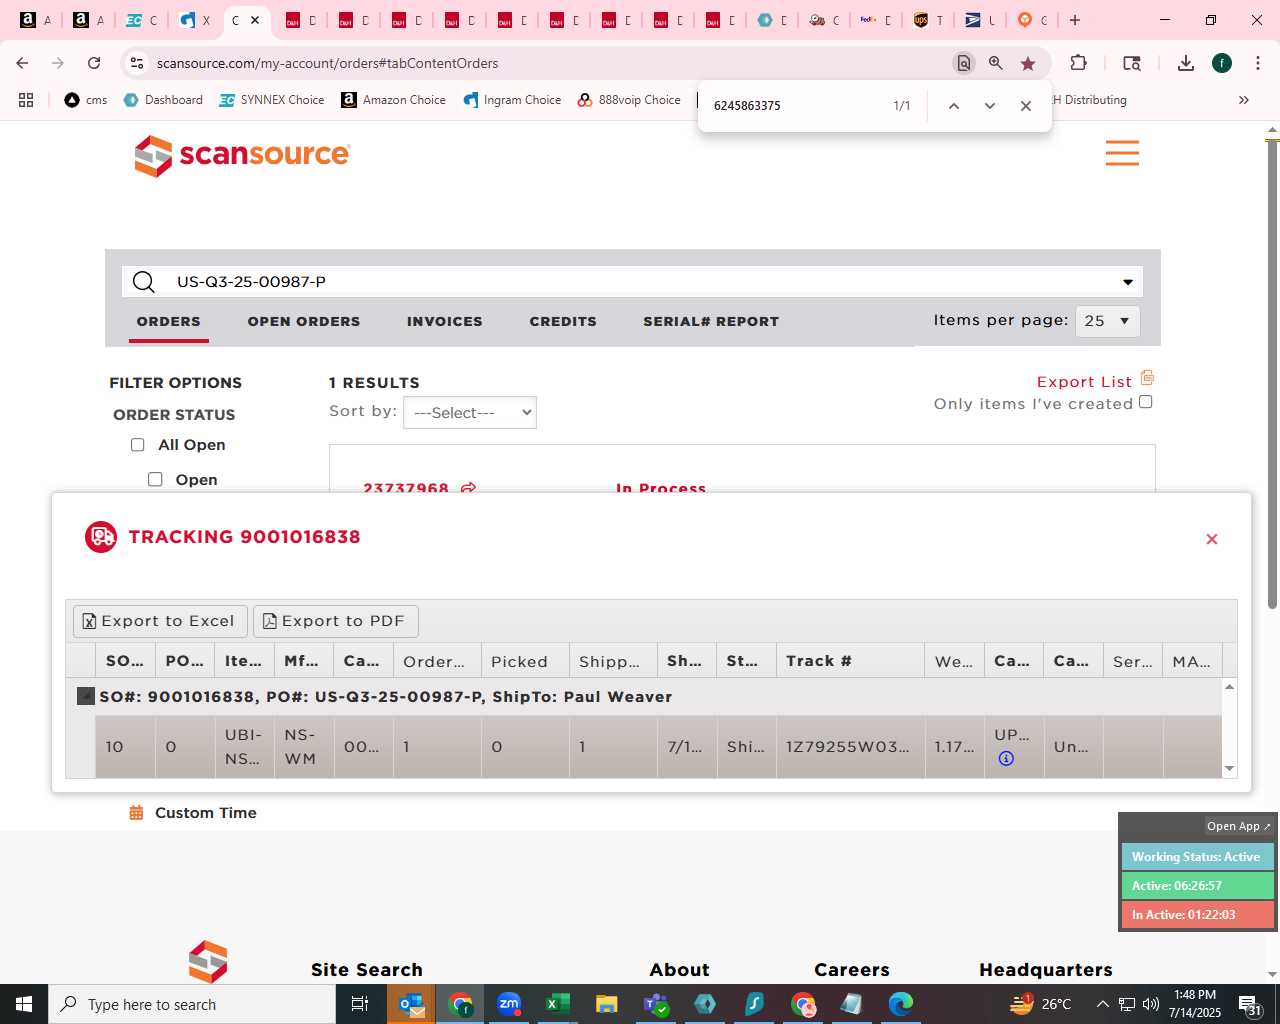The width and height of the screenshot is (1280, 1024).
Task: Click the Custom Time filter option
Action: 206,813
